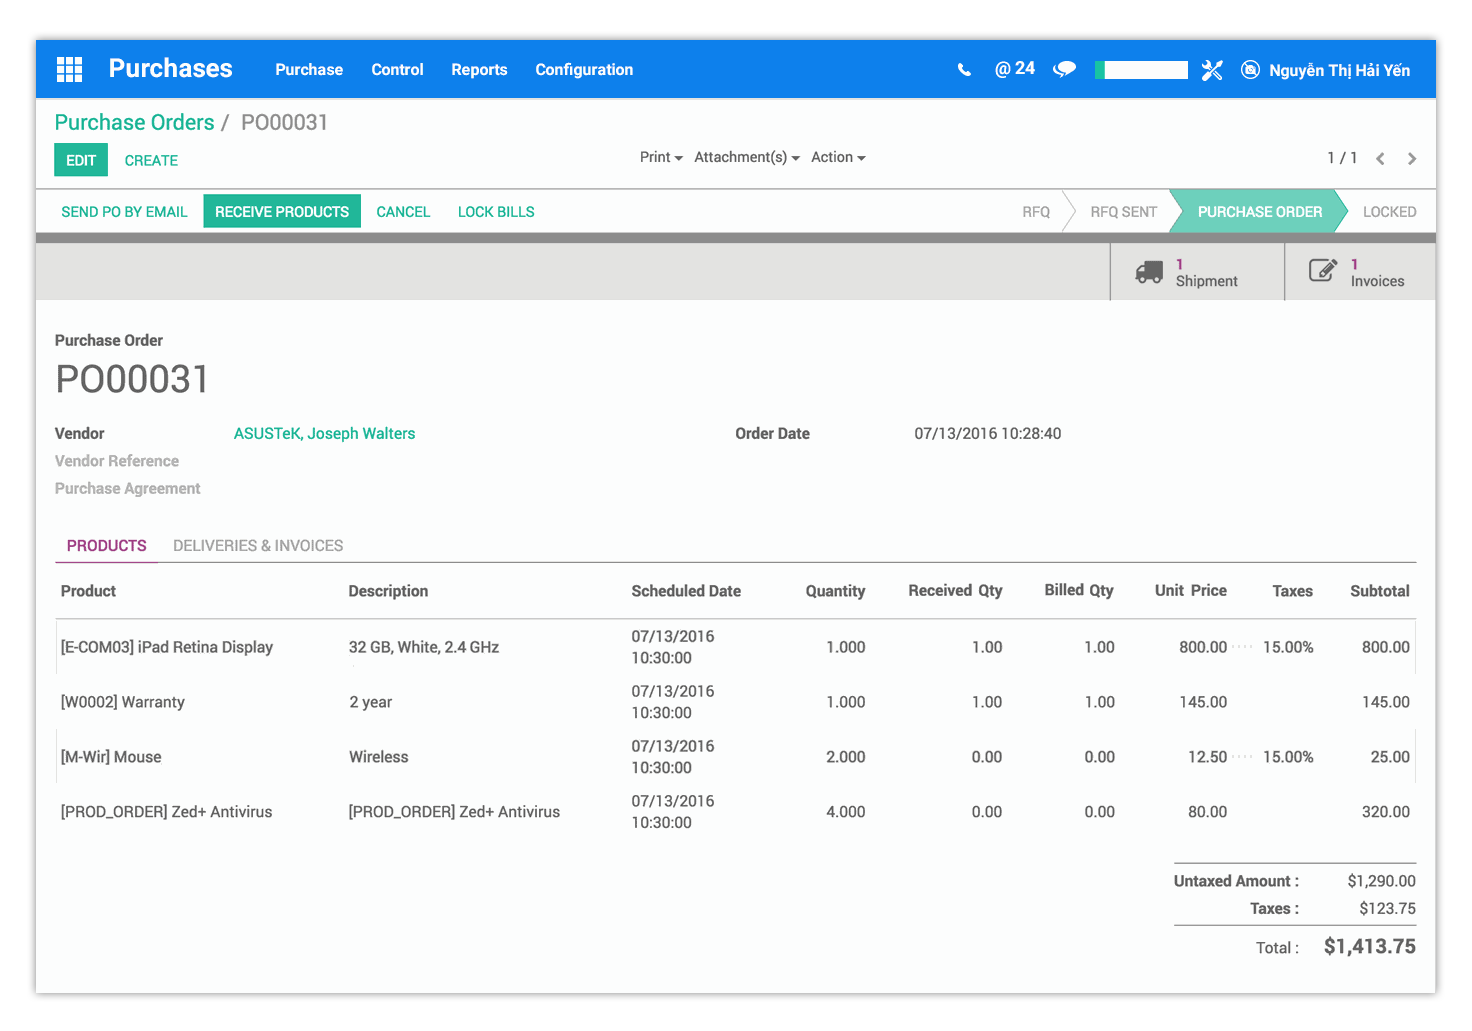Click the RECEIVE PRODUCTS button
Viewport: 1472px width, 1031px height.
click(x=281, y=211)
